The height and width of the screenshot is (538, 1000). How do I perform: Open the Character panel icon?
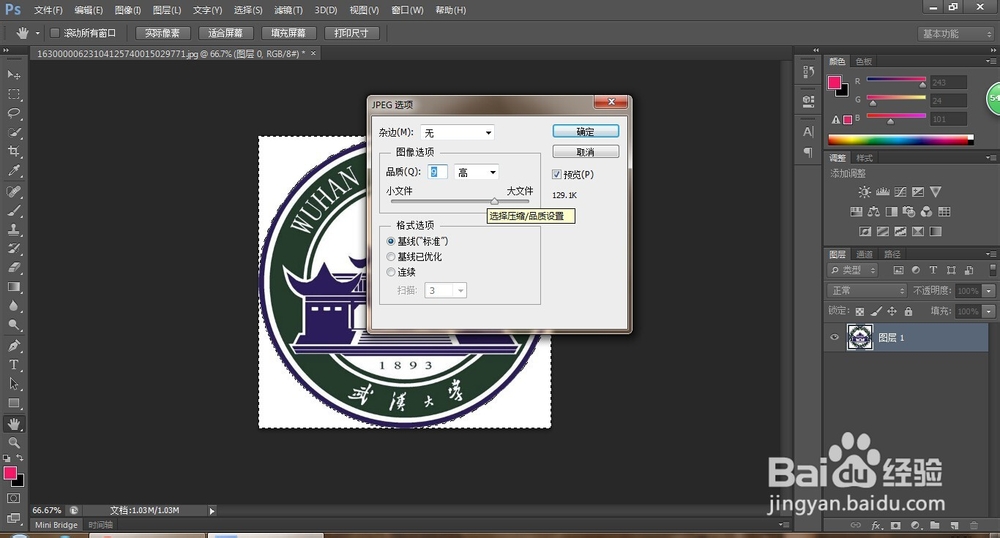pyautogui.click(x=809, y=132)
